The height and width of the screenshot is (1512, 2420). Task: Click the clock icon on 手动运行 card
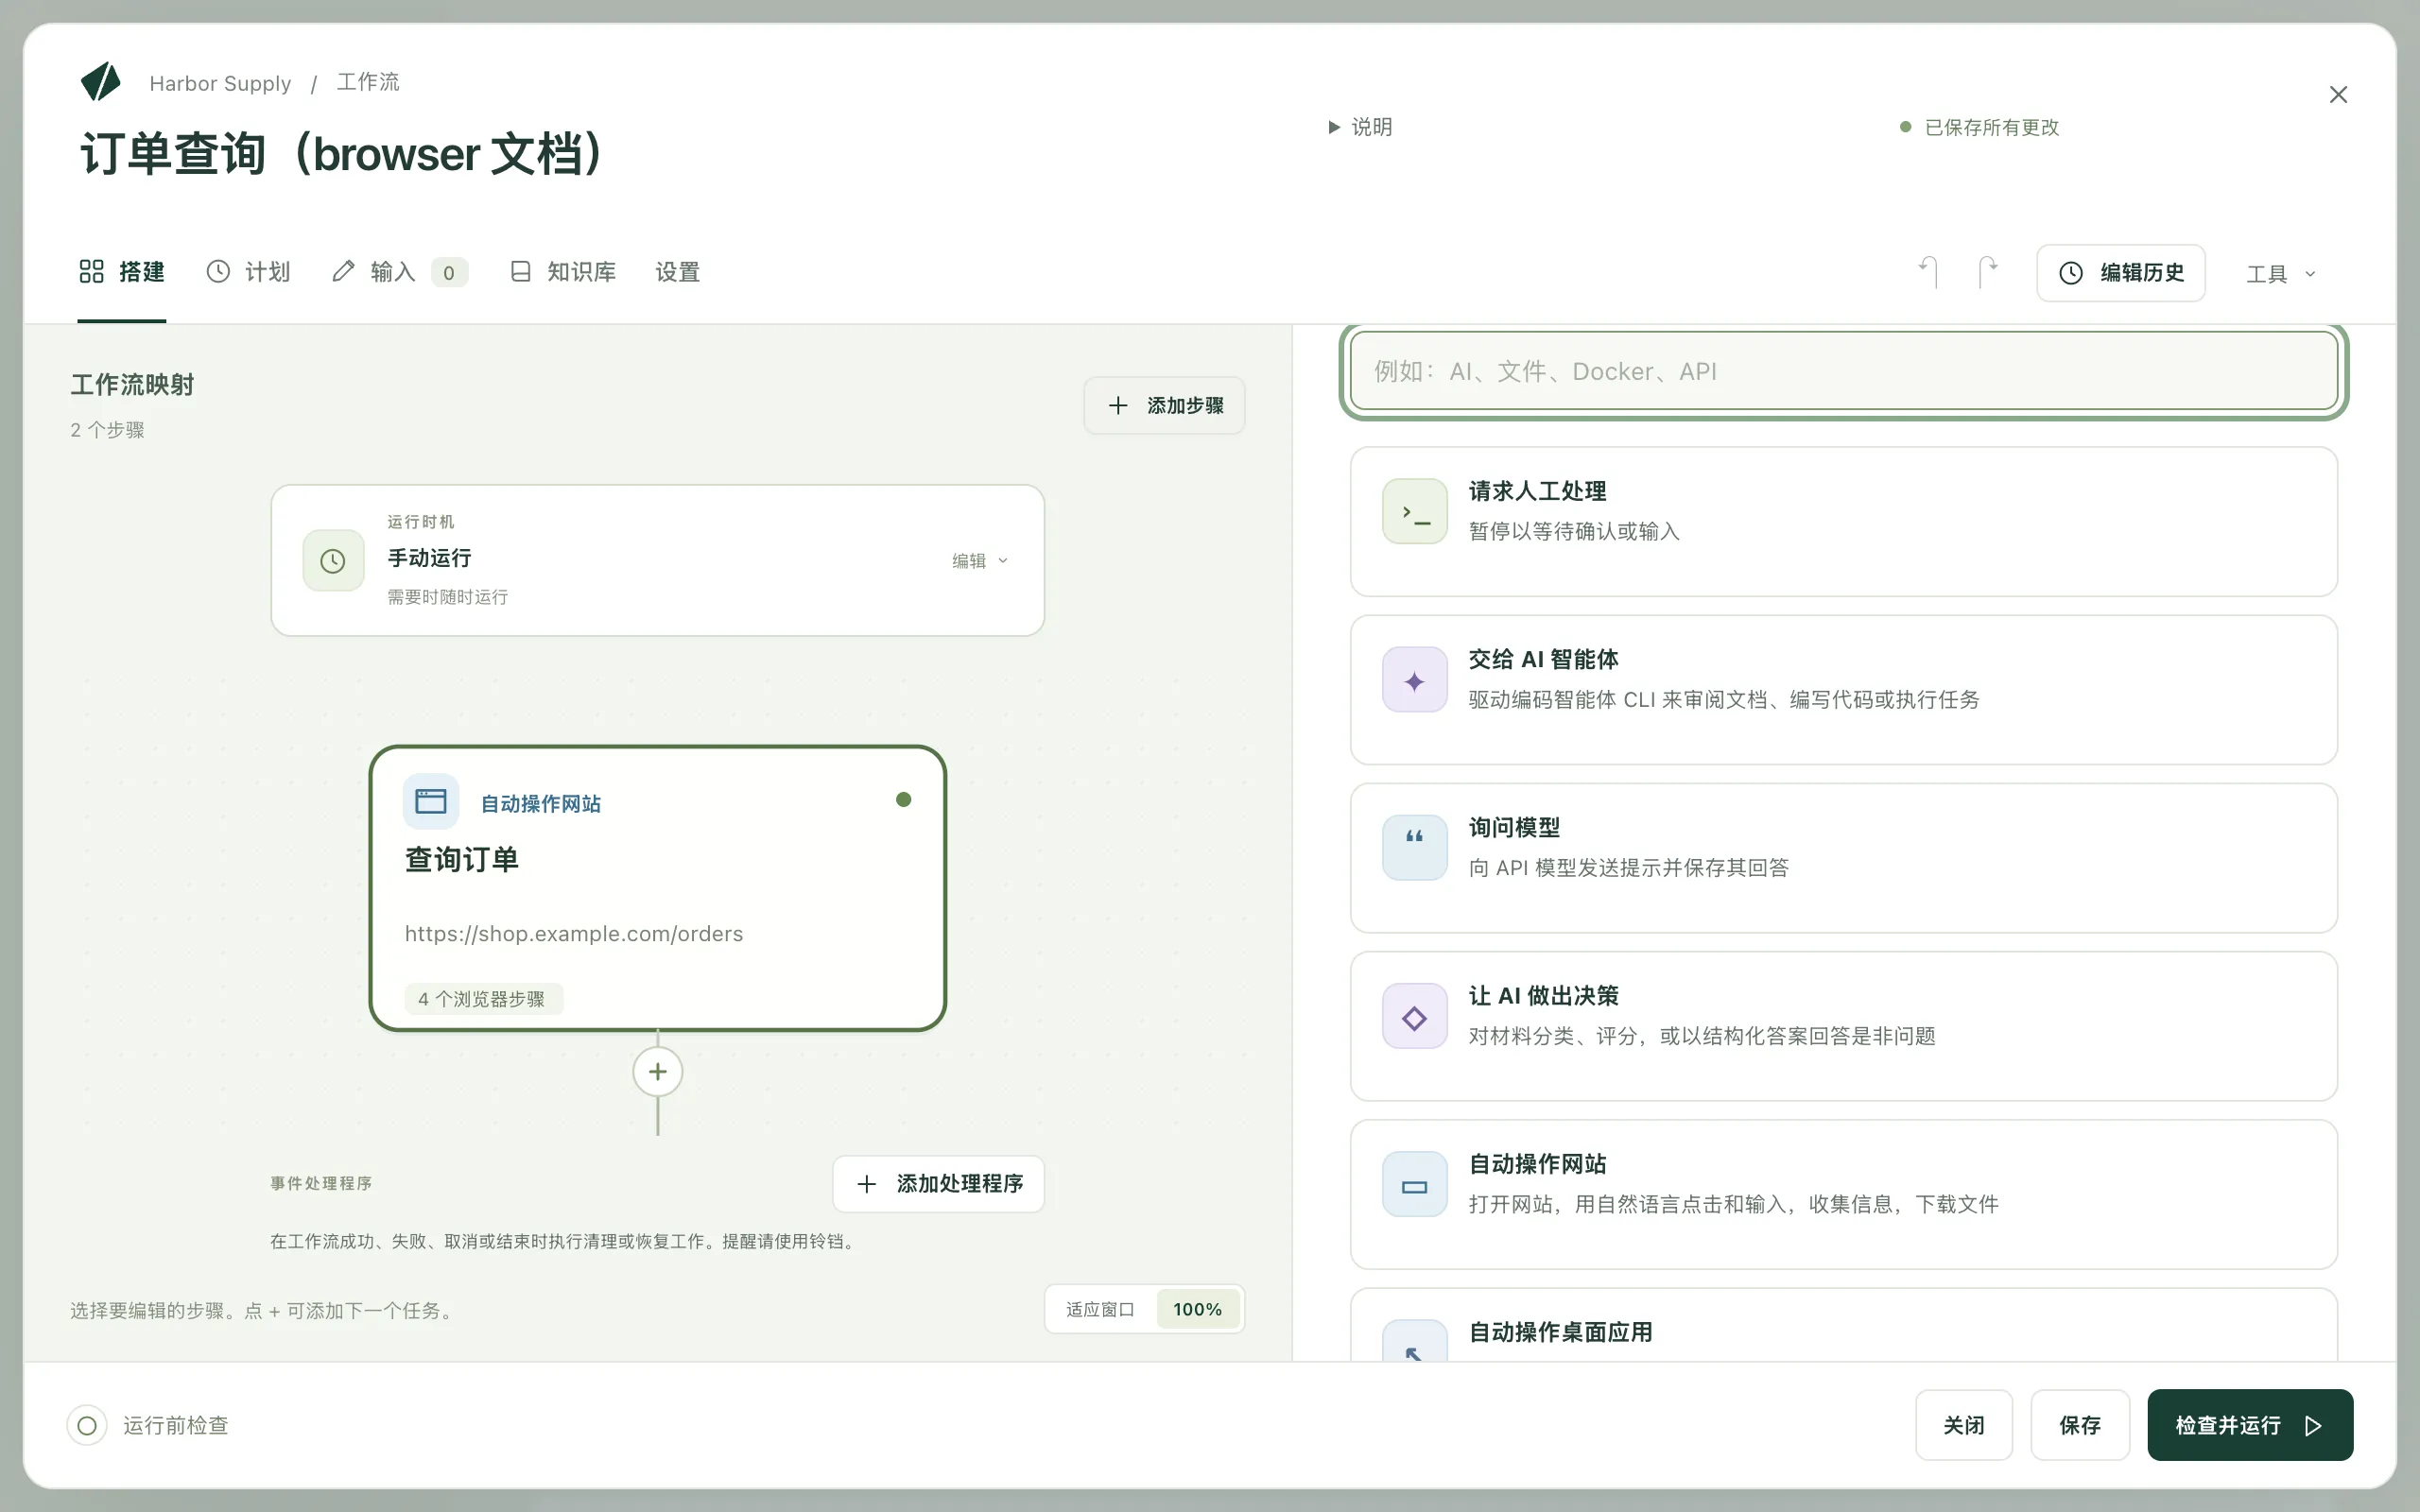(333, 560)
